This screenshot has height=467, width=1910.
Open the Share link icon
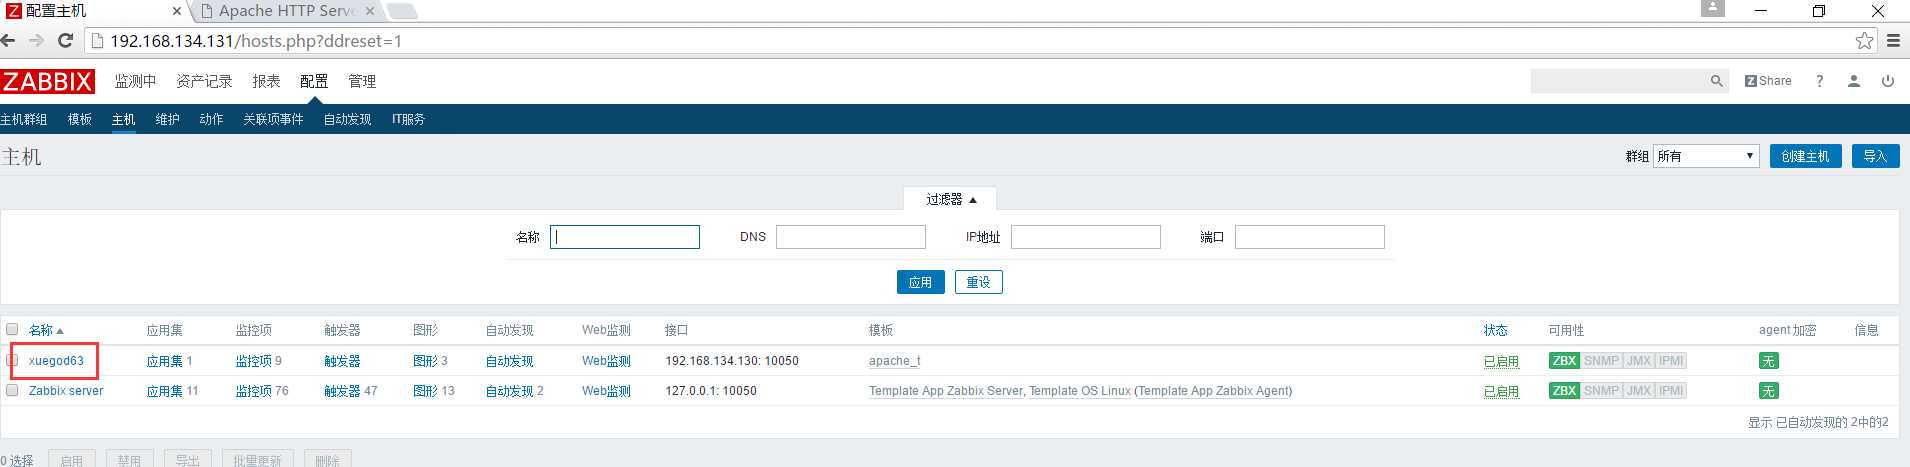click(1768, 81)
